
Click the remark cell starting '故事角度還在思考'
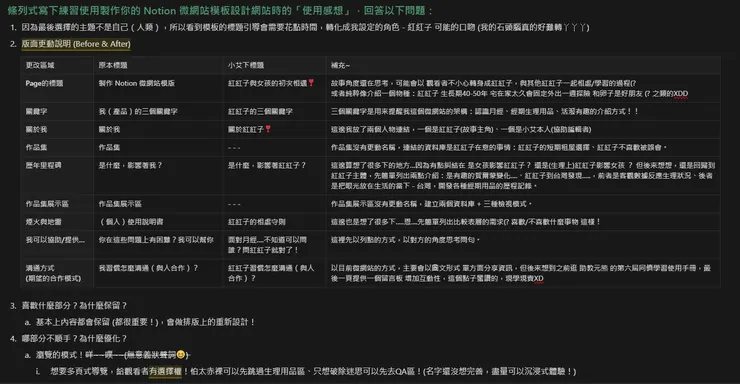click(522, 88)
